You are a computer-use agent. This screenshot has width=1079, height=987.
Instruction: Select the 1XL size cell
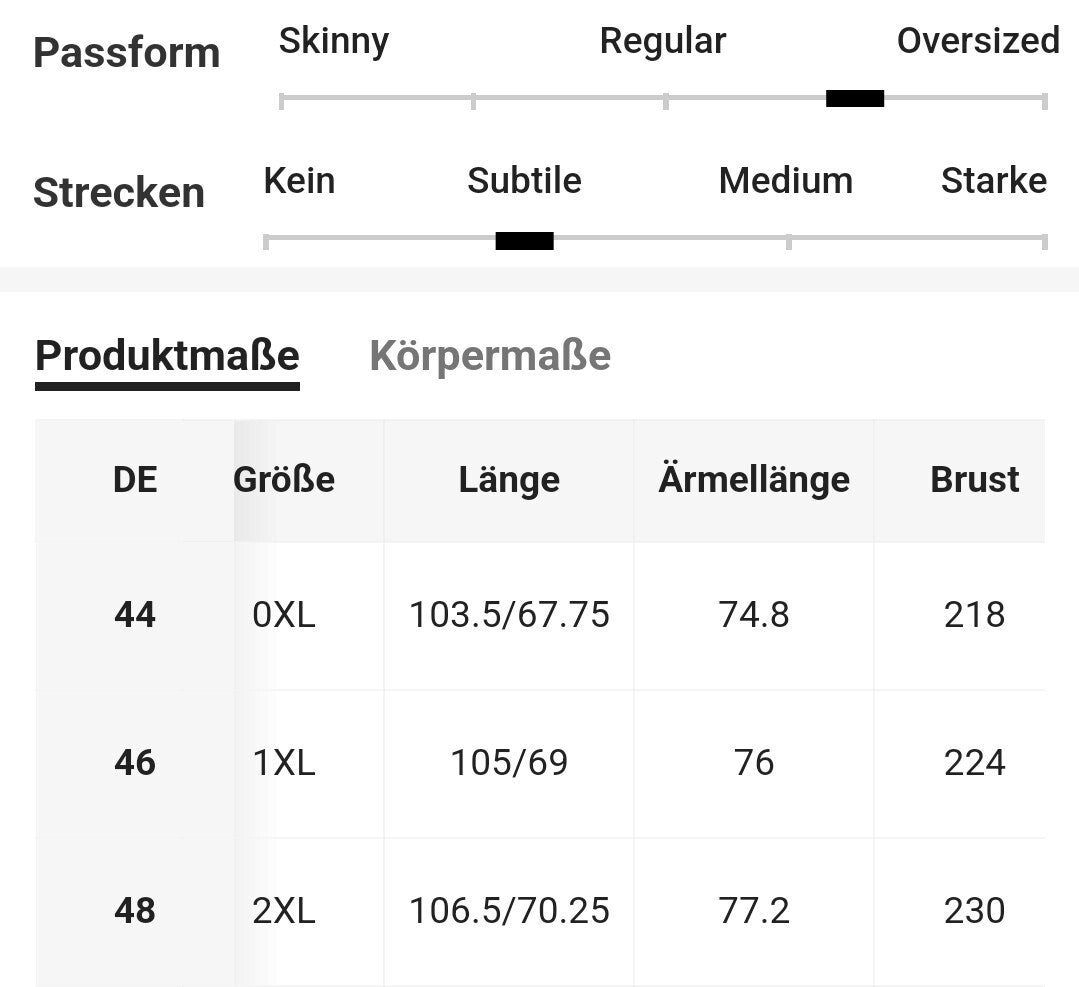click(284, 763)
